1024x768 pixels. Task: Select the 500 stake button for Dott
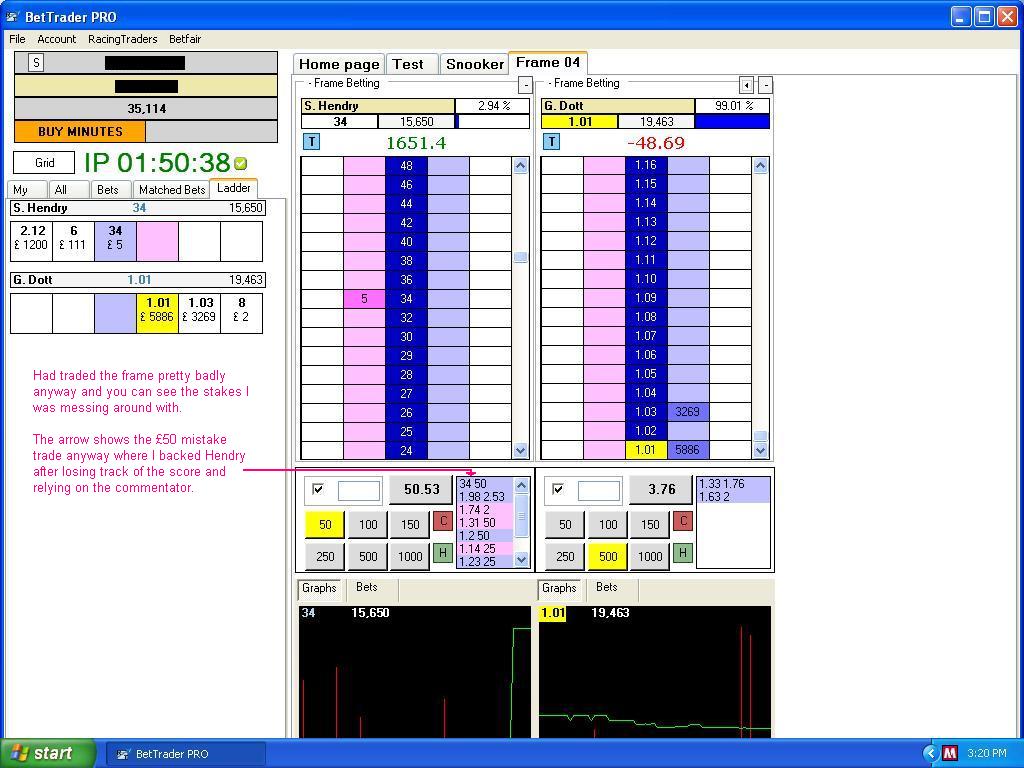click(608, 556)
